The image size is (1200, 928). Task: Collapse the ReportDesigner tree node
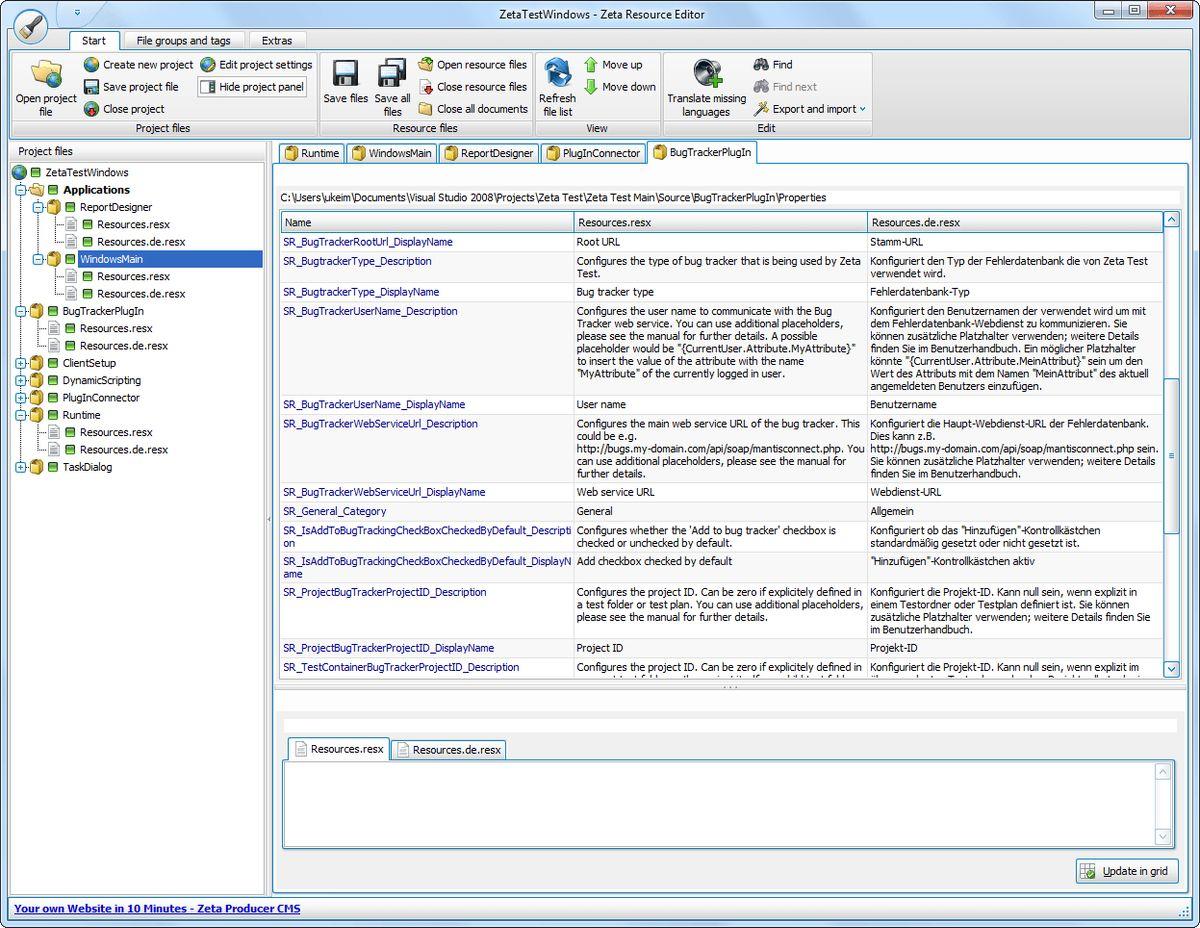(x=37, y=207)
